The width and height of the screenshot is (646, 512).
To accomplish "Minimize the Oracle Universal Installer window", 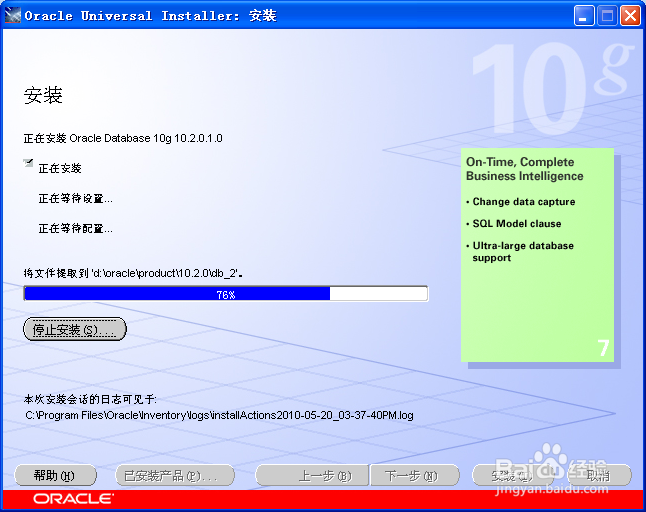I will (x=584, y=16).
